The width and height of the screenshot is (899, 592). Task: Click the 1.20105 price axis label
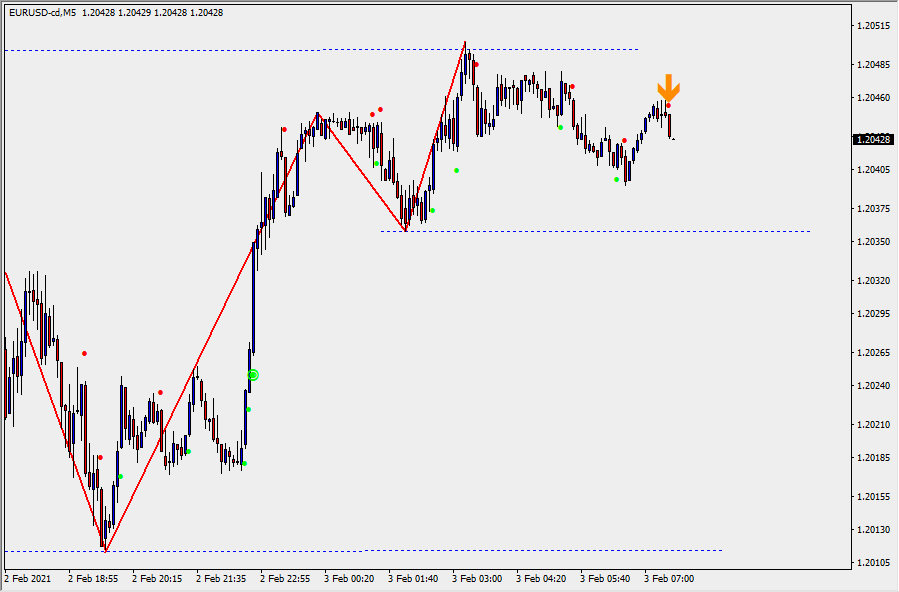[x=873, y=564]
